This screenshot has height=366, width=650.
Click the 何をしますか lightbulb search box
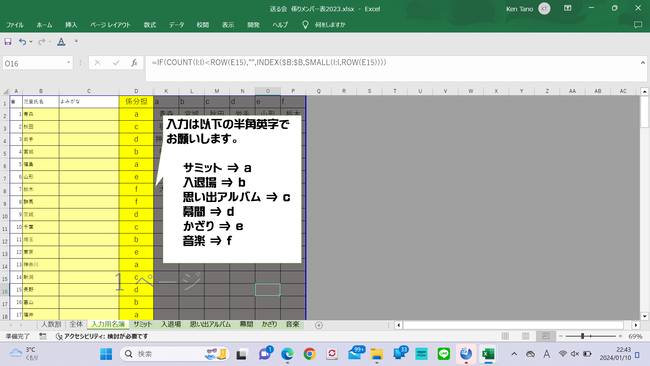tap(324, 25)
